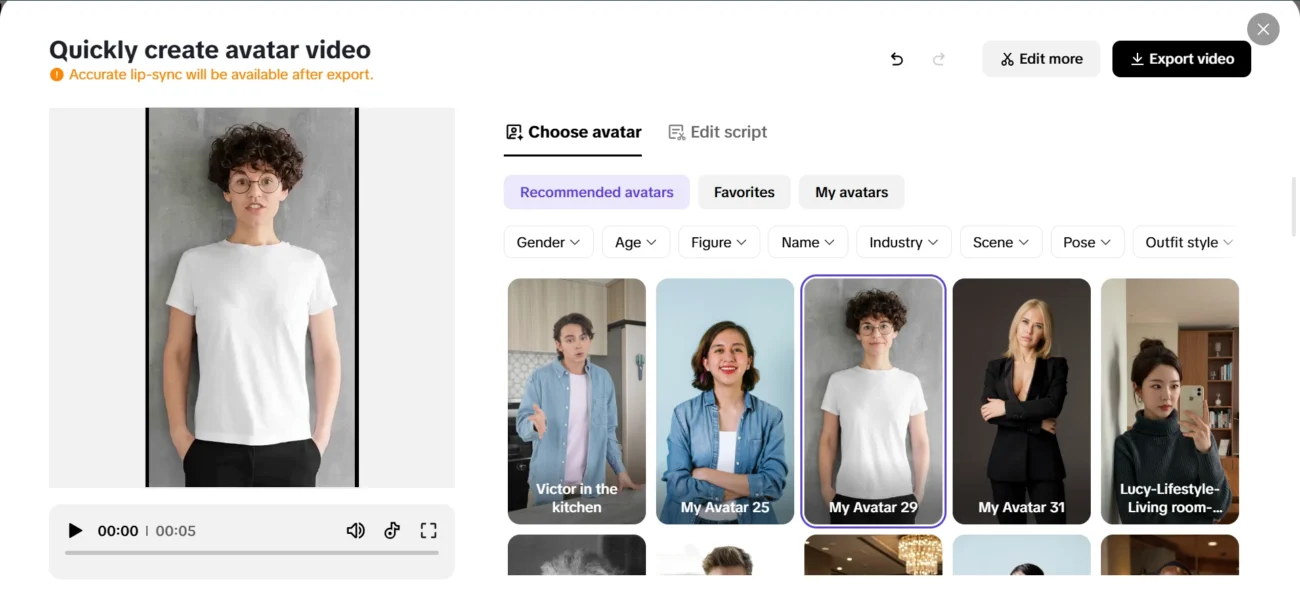Choose the Victor in the kitchen avatar
The height and width of the screenshot is (603, 1300).
pos(576,400)
